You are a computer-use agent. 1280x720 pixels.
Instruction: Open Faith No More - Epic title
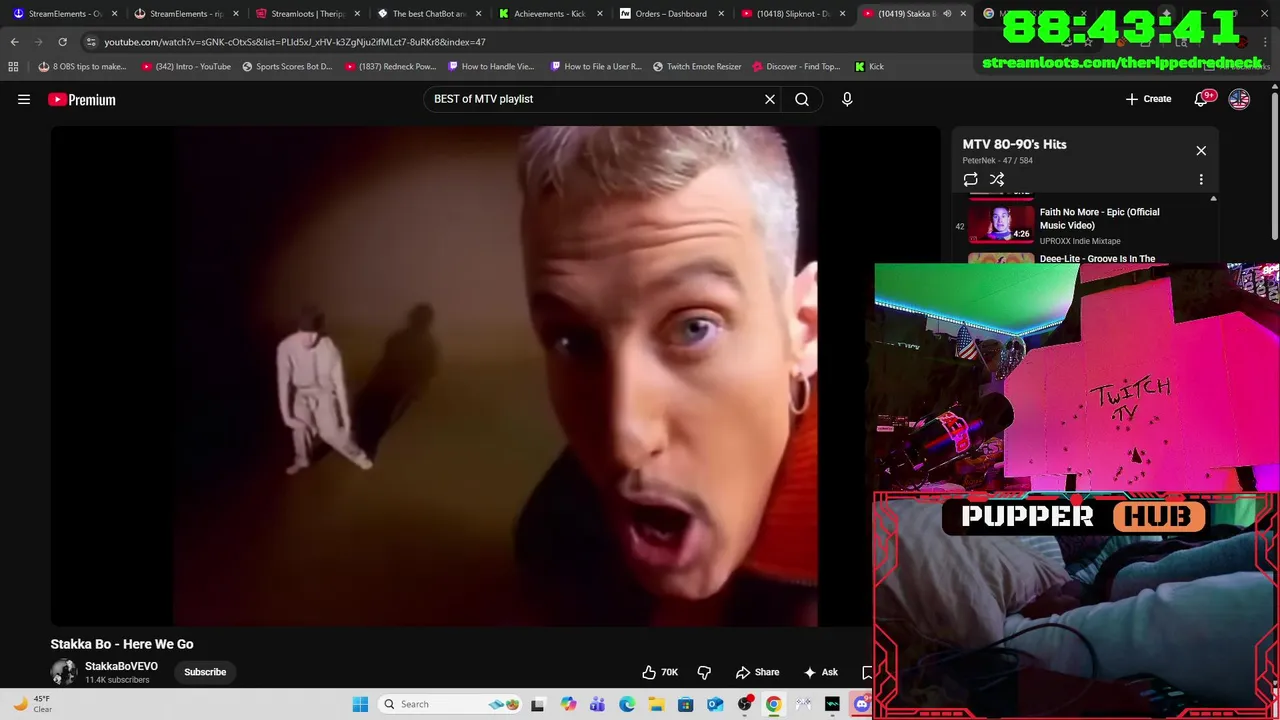pyautogui.click(x=1099, y=218)
